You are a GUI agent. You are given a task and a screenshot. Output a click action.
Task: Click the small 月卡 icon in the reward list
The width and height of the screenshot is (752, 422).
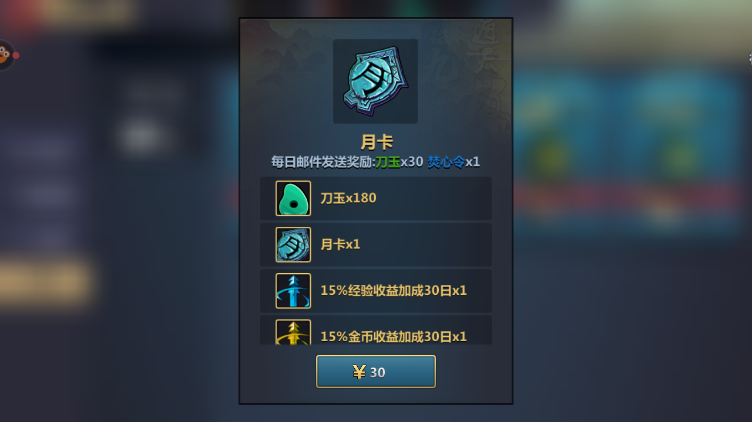pos(293,245)
